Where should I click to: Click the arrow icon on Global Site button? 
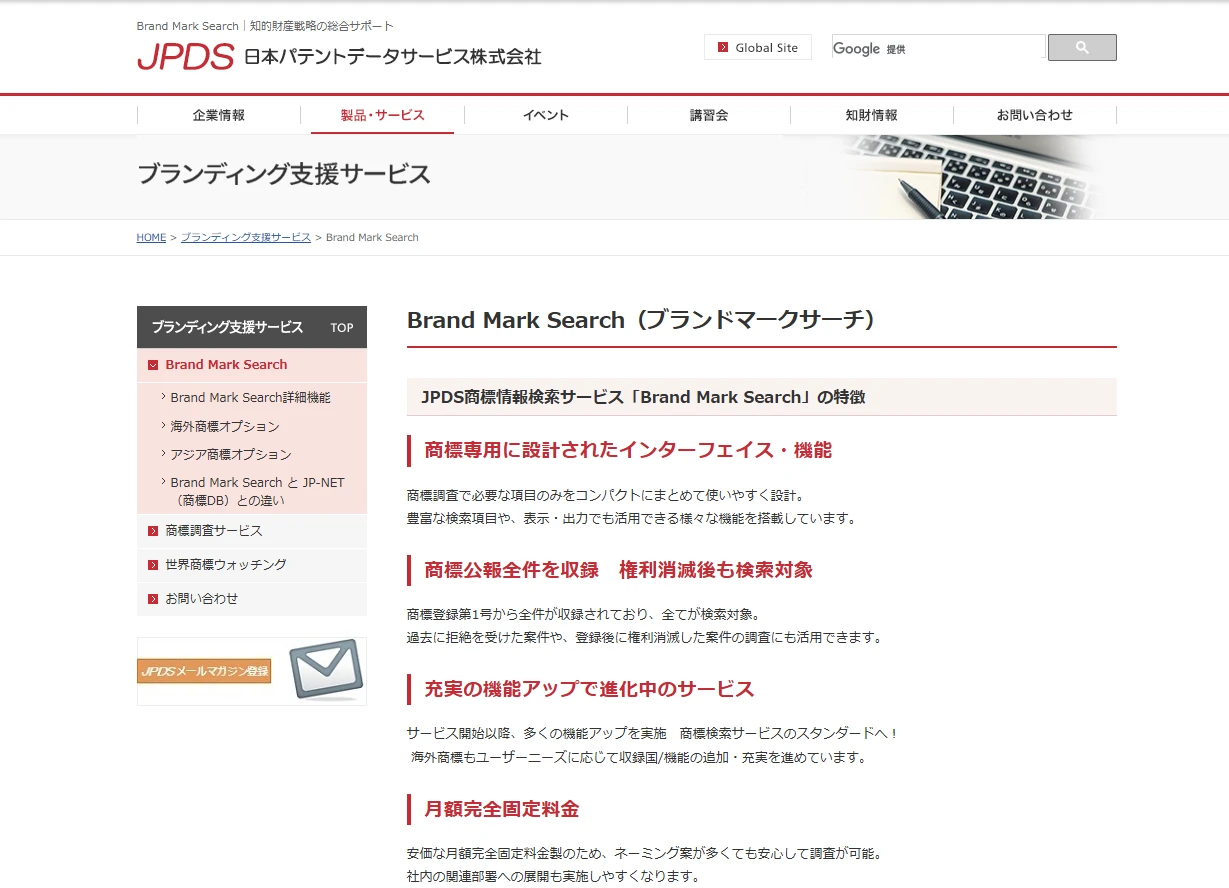pos(722,48)
